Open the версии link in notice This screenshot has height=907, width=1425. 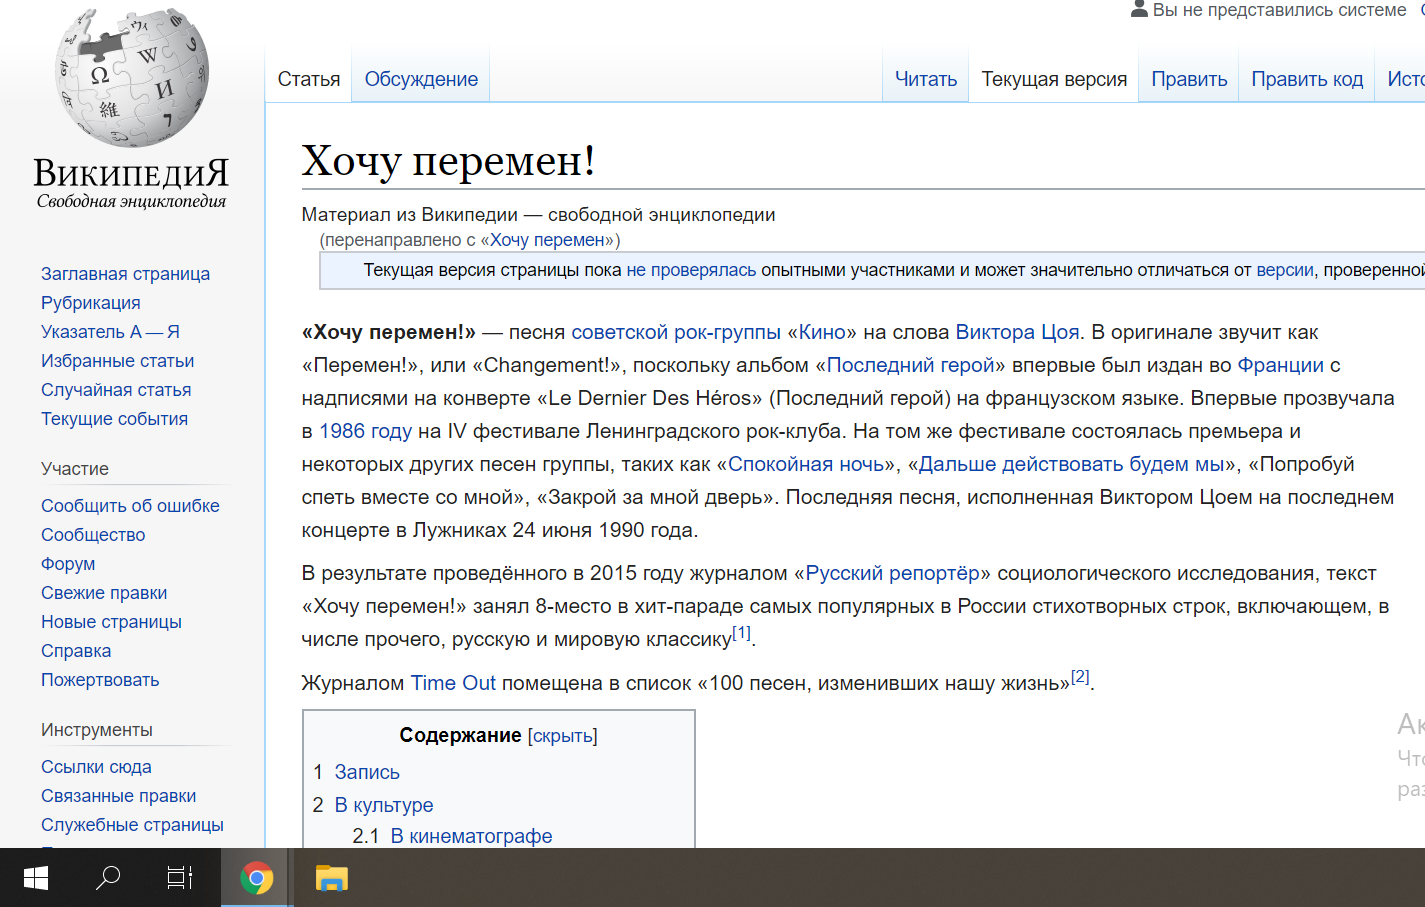[1285, 270]
